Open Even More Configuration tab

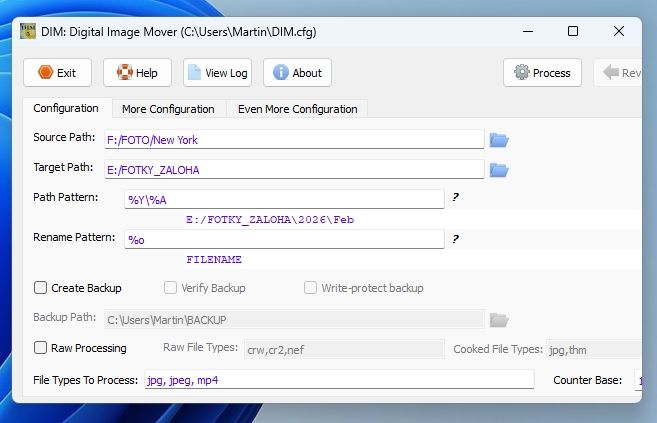tap(297, 109)
